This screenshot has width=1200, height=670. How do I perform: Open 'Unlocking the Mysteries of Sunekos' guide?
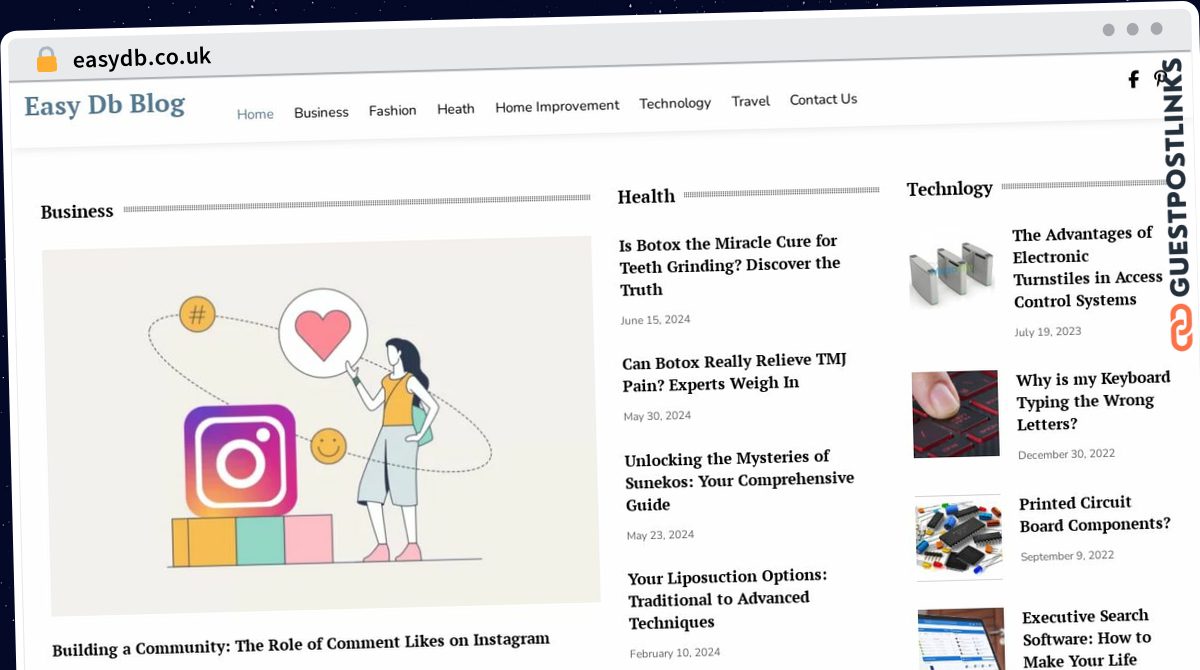[740, 480]
